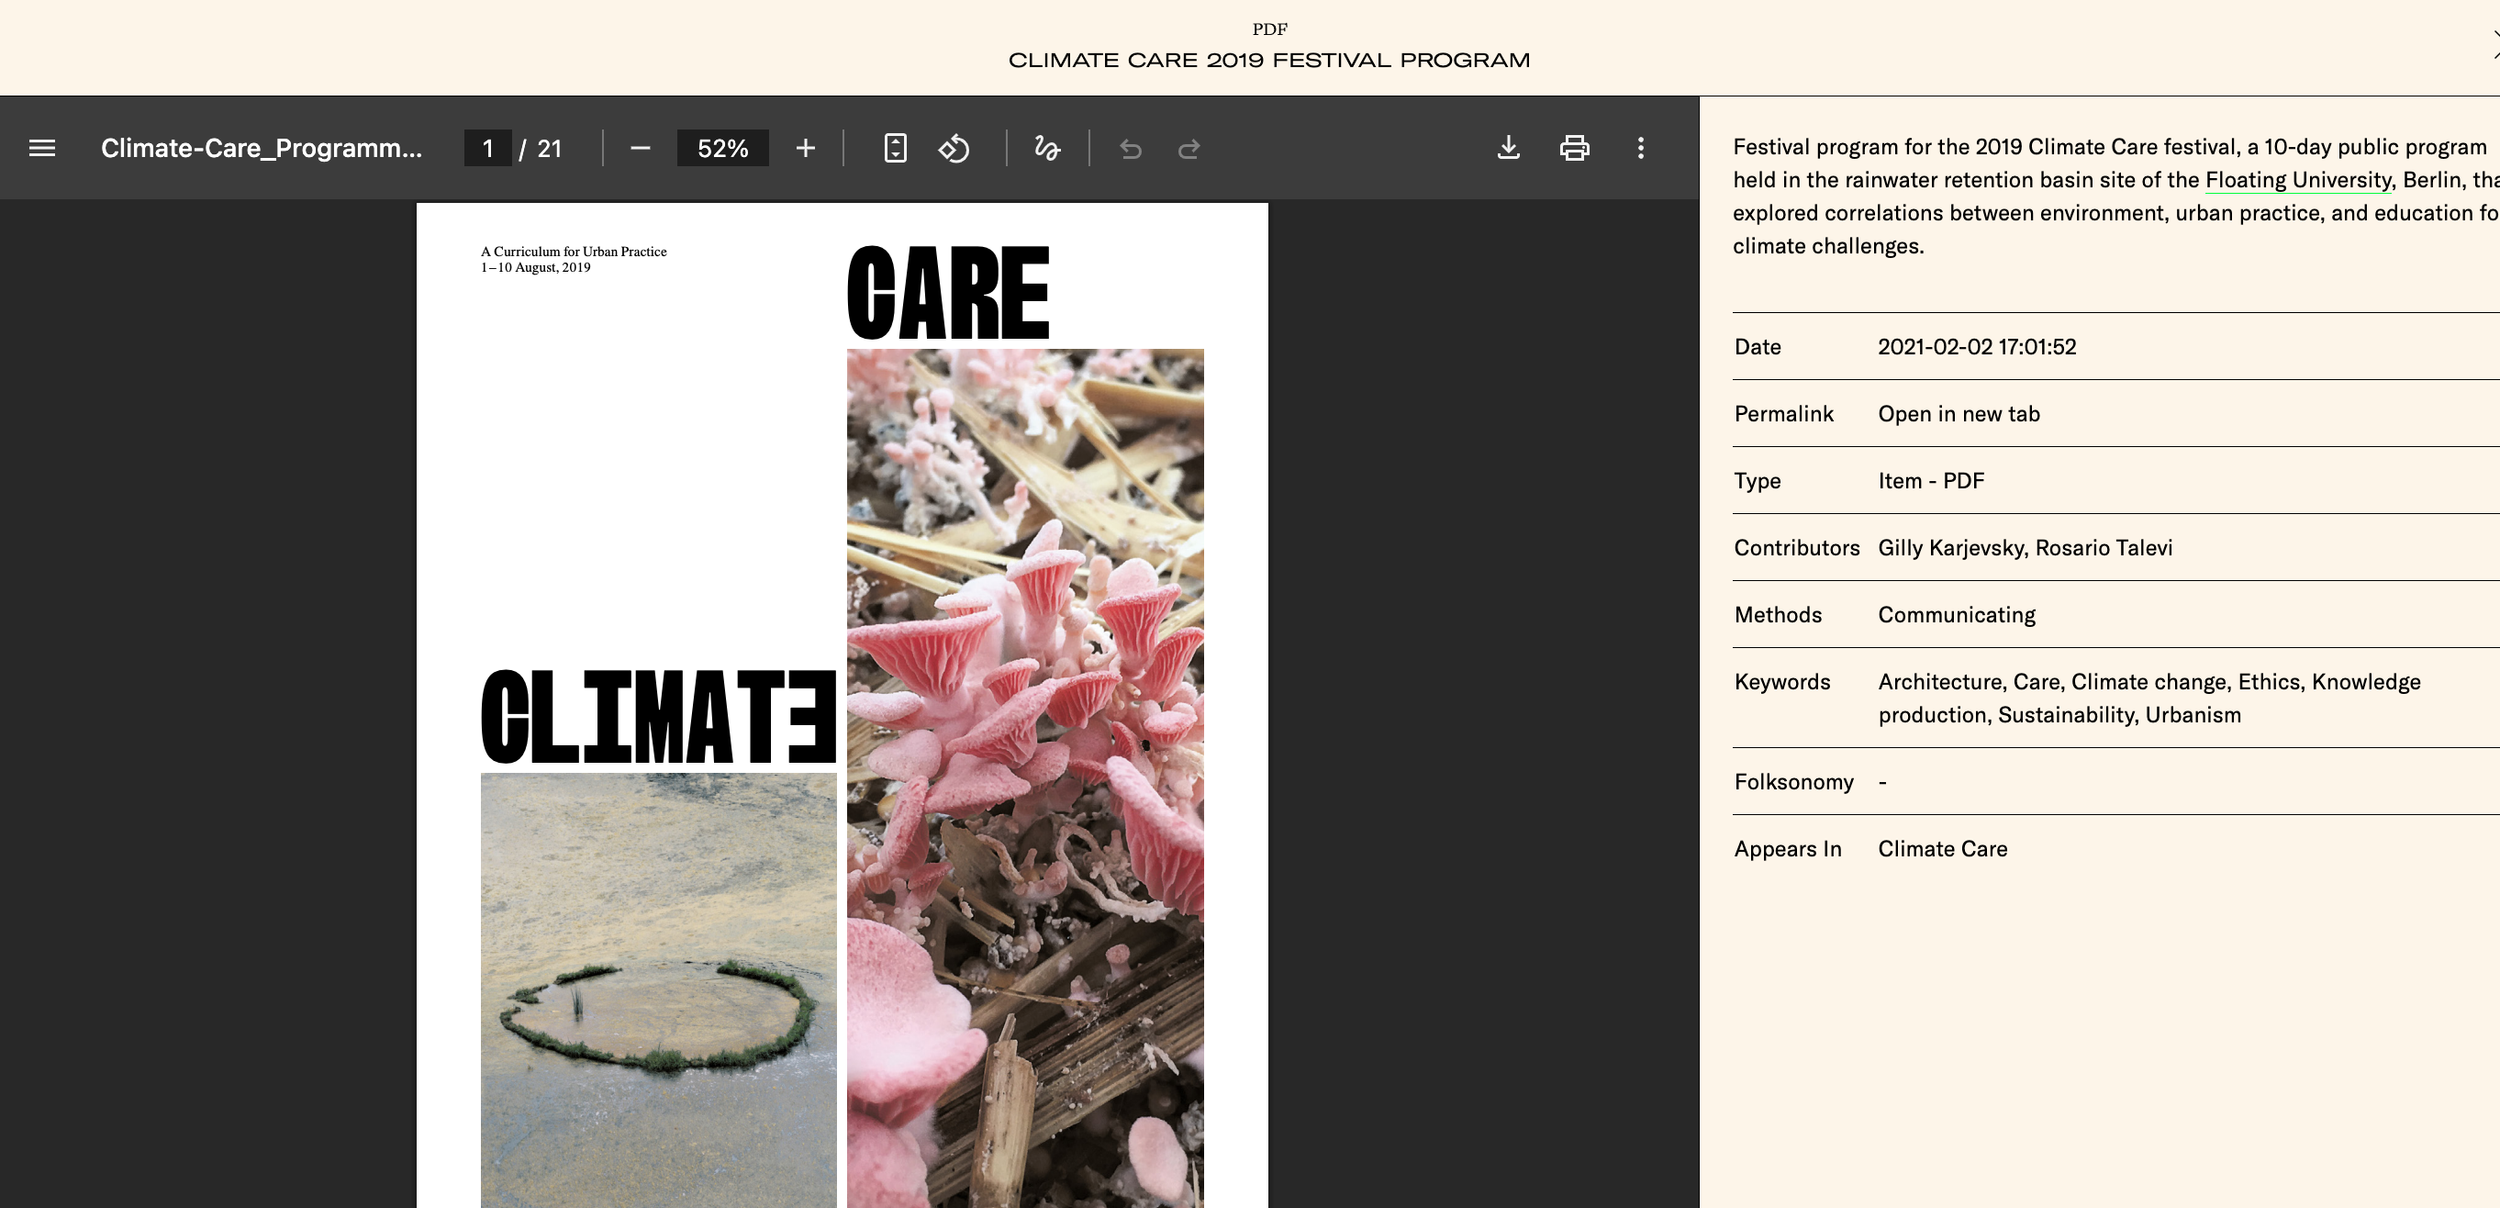Toggle fit-to-page view icon
The height and width of the screenshot is (1208, 2500).
click(895, 148)
